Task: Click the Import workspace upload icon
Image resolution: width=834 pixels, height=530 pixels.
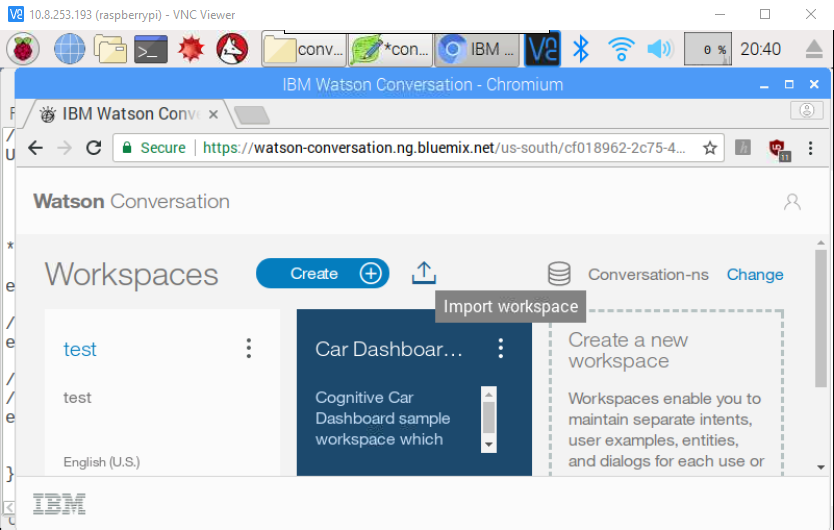Action: [x=424, y=273]
